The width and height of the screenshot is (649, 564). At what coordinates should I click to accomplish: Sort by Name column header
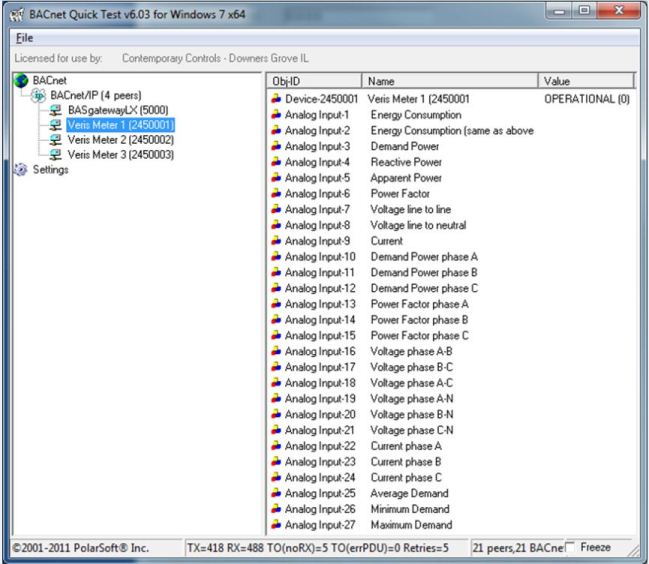tap(450, 81)
